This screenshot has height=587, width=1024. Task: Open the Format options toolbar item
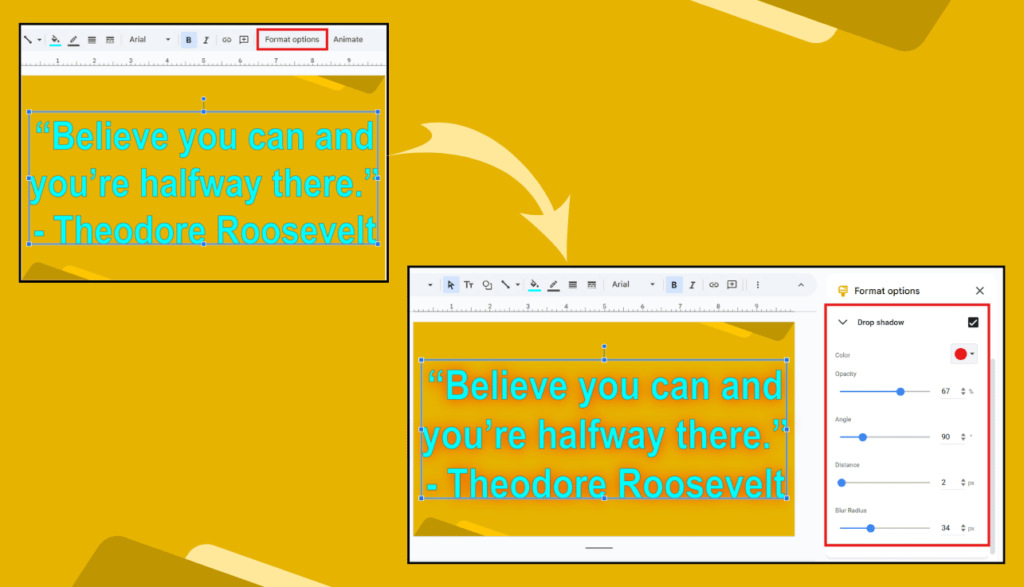[292, 40]
